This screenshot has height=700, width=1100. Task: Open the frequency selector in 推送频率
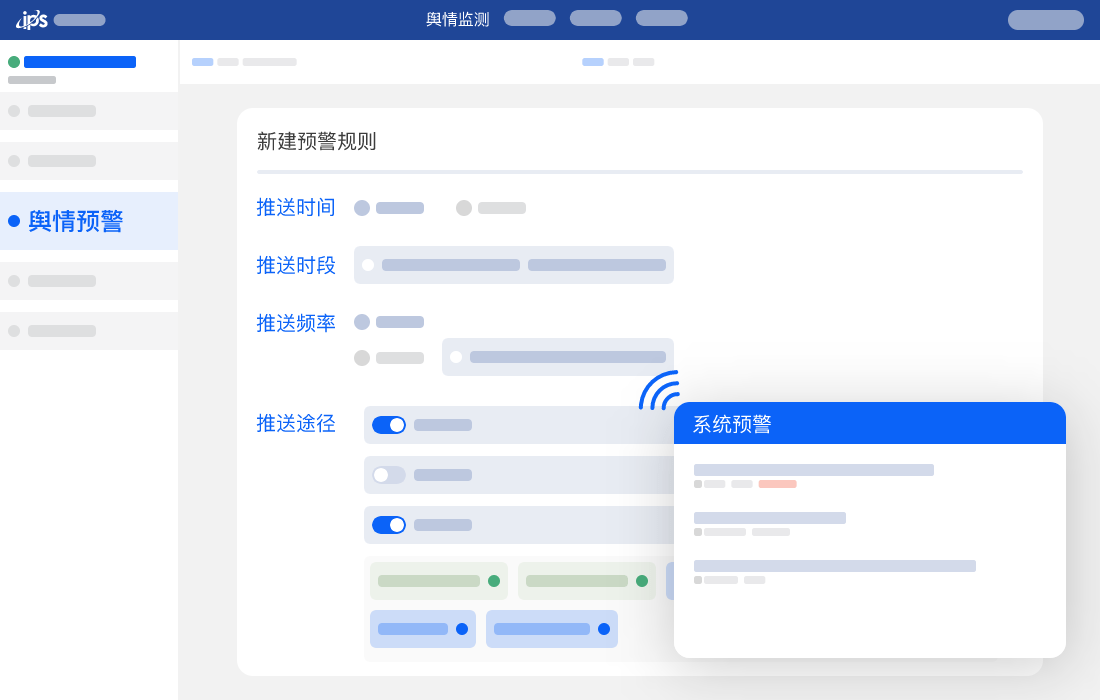(558, 357)
